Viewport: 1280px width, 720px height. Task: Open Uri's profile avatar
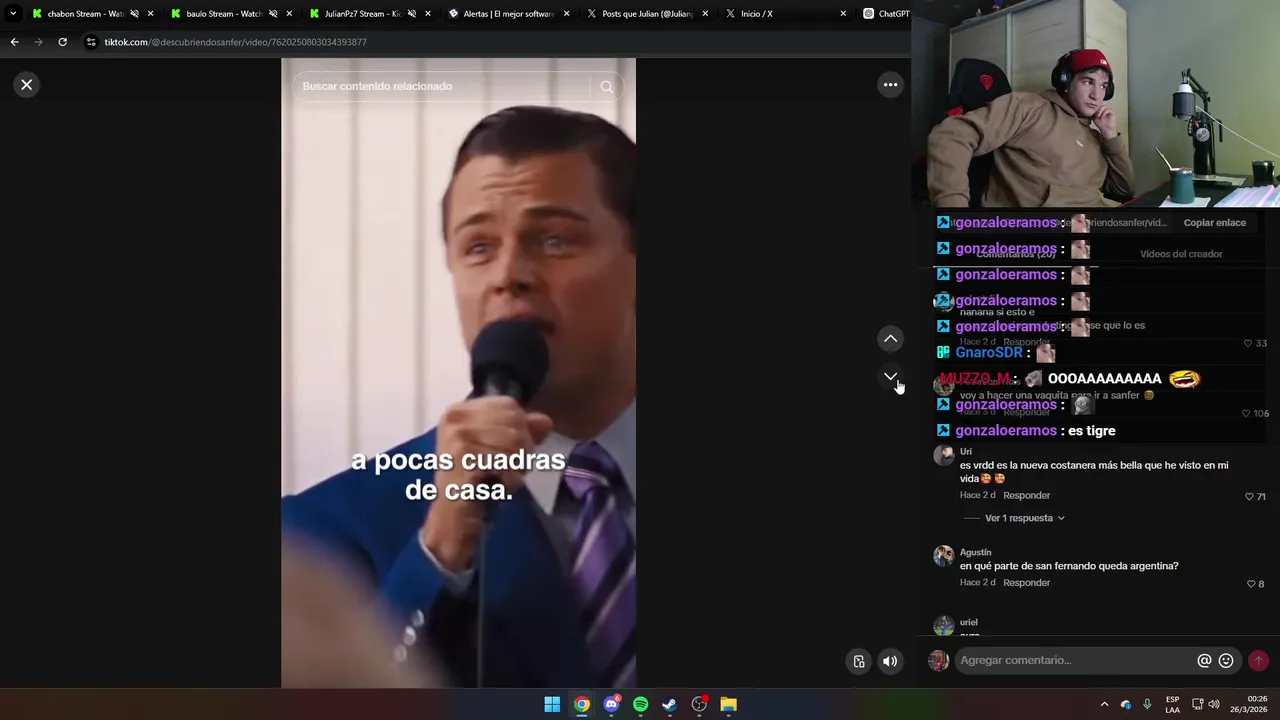943,456
